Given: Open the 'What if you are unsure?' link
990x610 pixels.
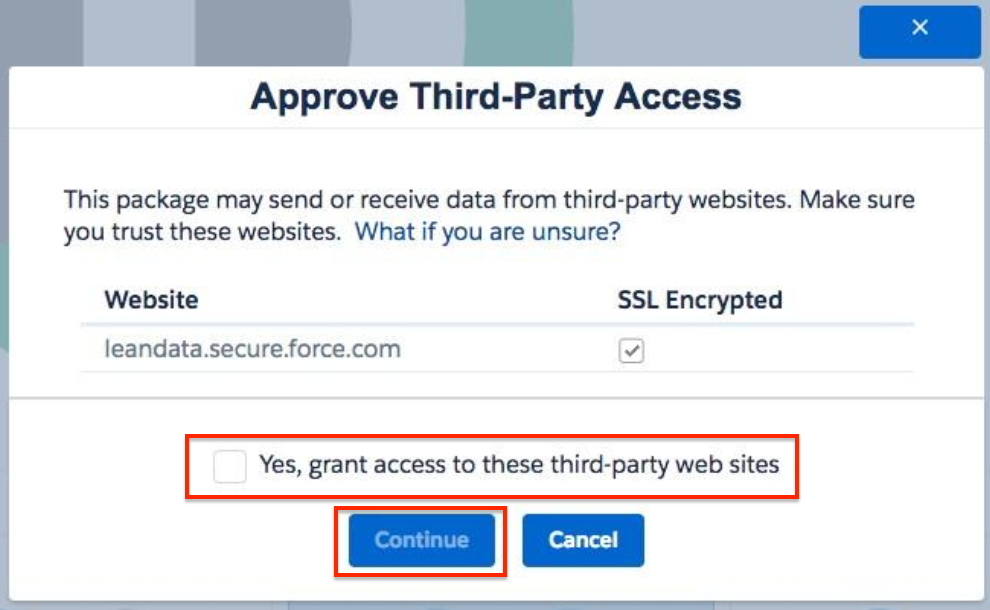Looking at the screenshot, I should (x=488, y=232).
